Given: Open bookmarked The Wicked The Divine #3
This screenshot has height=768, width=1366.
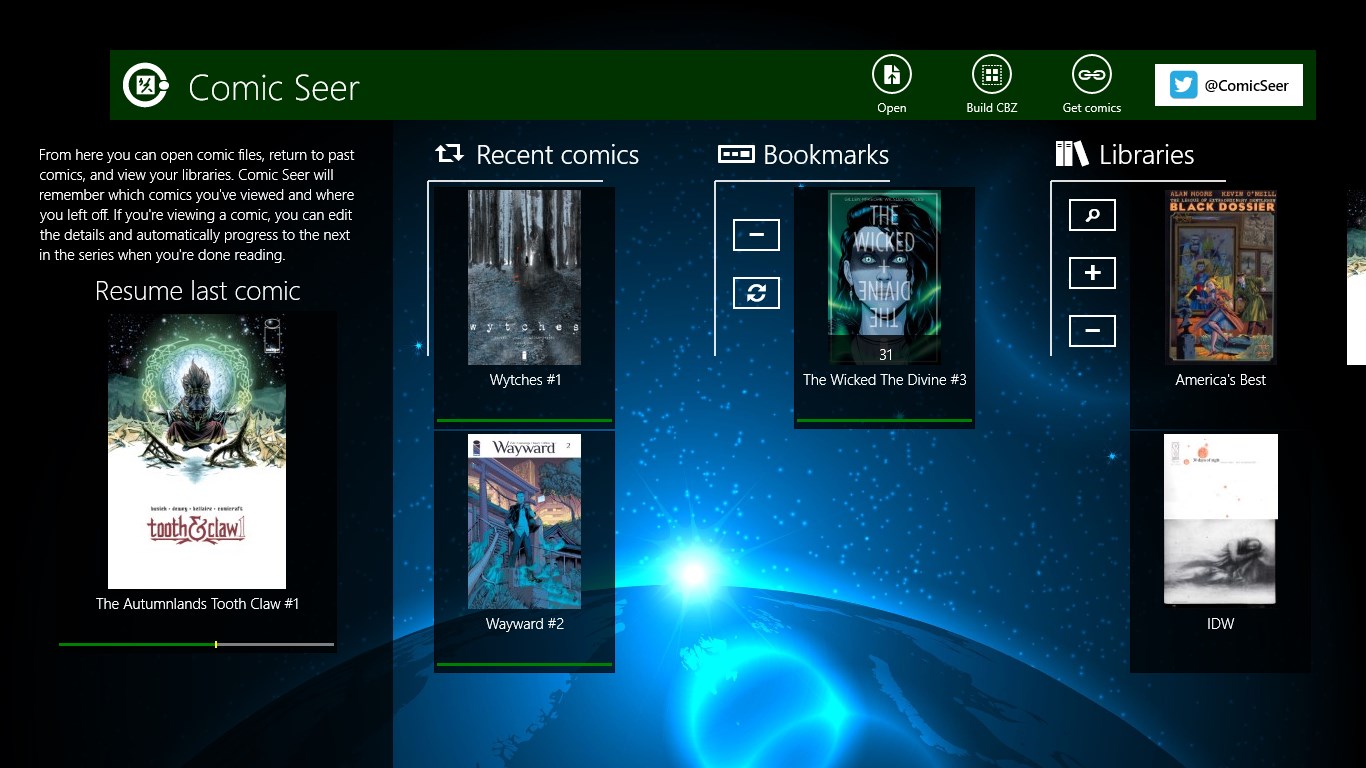Looking at the screenshot, I should (883, 277).
